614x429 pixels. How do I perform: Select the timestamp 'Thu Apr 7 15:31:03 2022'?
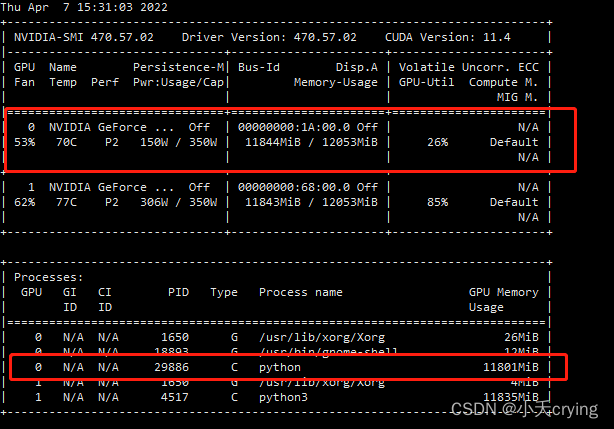click(84, 7)
